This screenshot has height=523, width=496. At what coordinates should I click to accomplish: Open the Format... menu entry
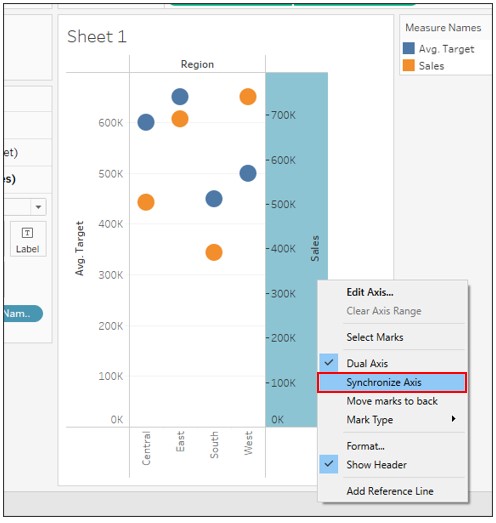366,446
